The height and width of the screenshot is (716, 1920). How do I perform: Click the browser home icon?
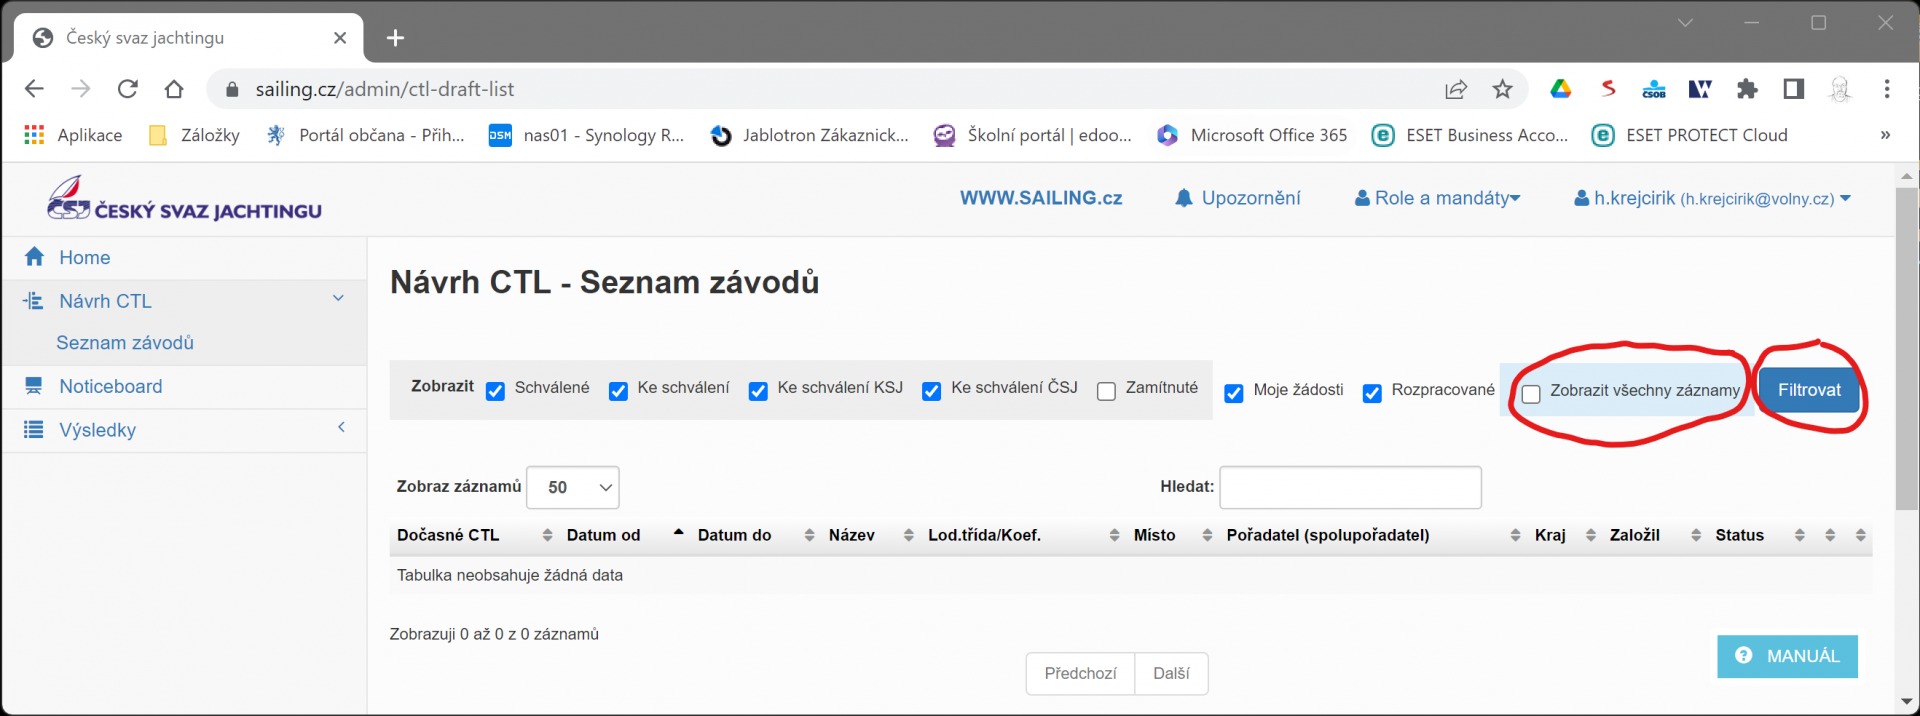[x=174, y=89]
